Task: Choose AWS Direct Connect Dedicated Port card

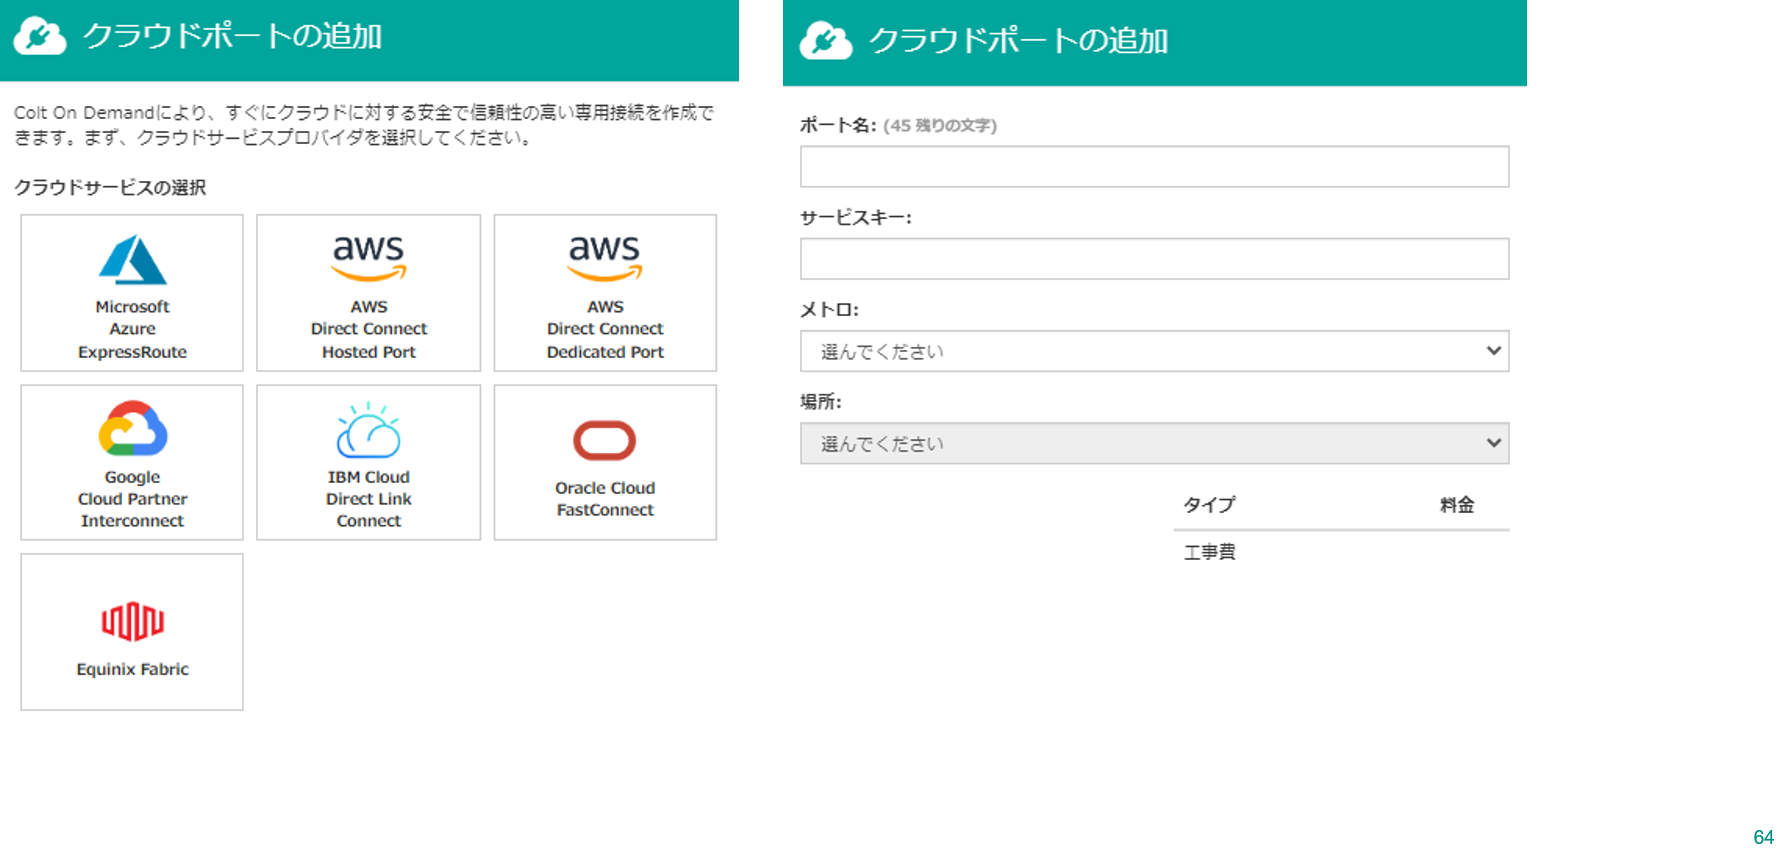Action: (x=605, y=293)
